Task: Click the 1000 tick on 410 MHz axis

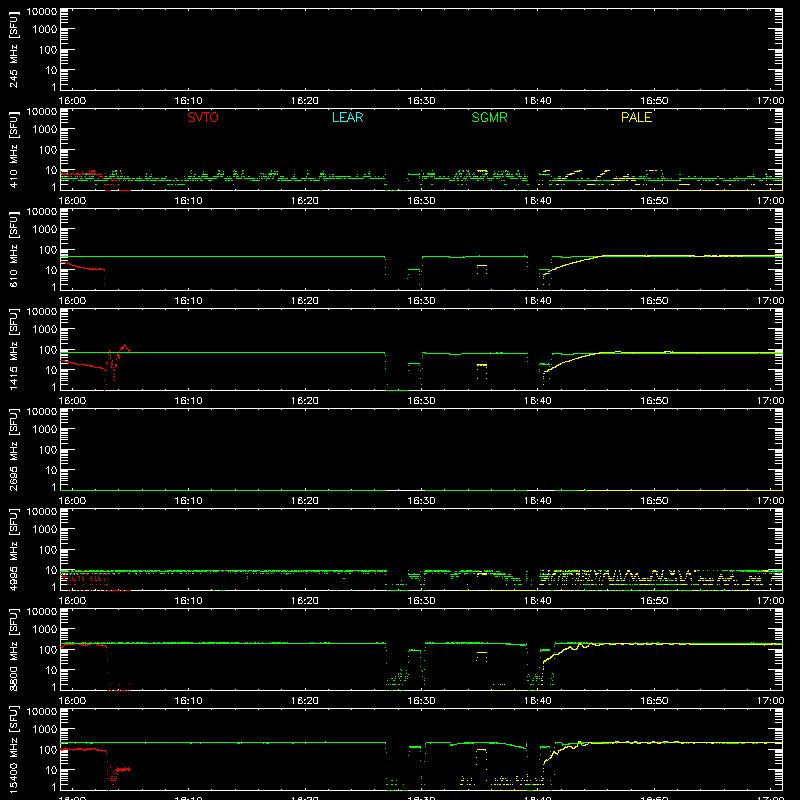Action: point(45,129)
